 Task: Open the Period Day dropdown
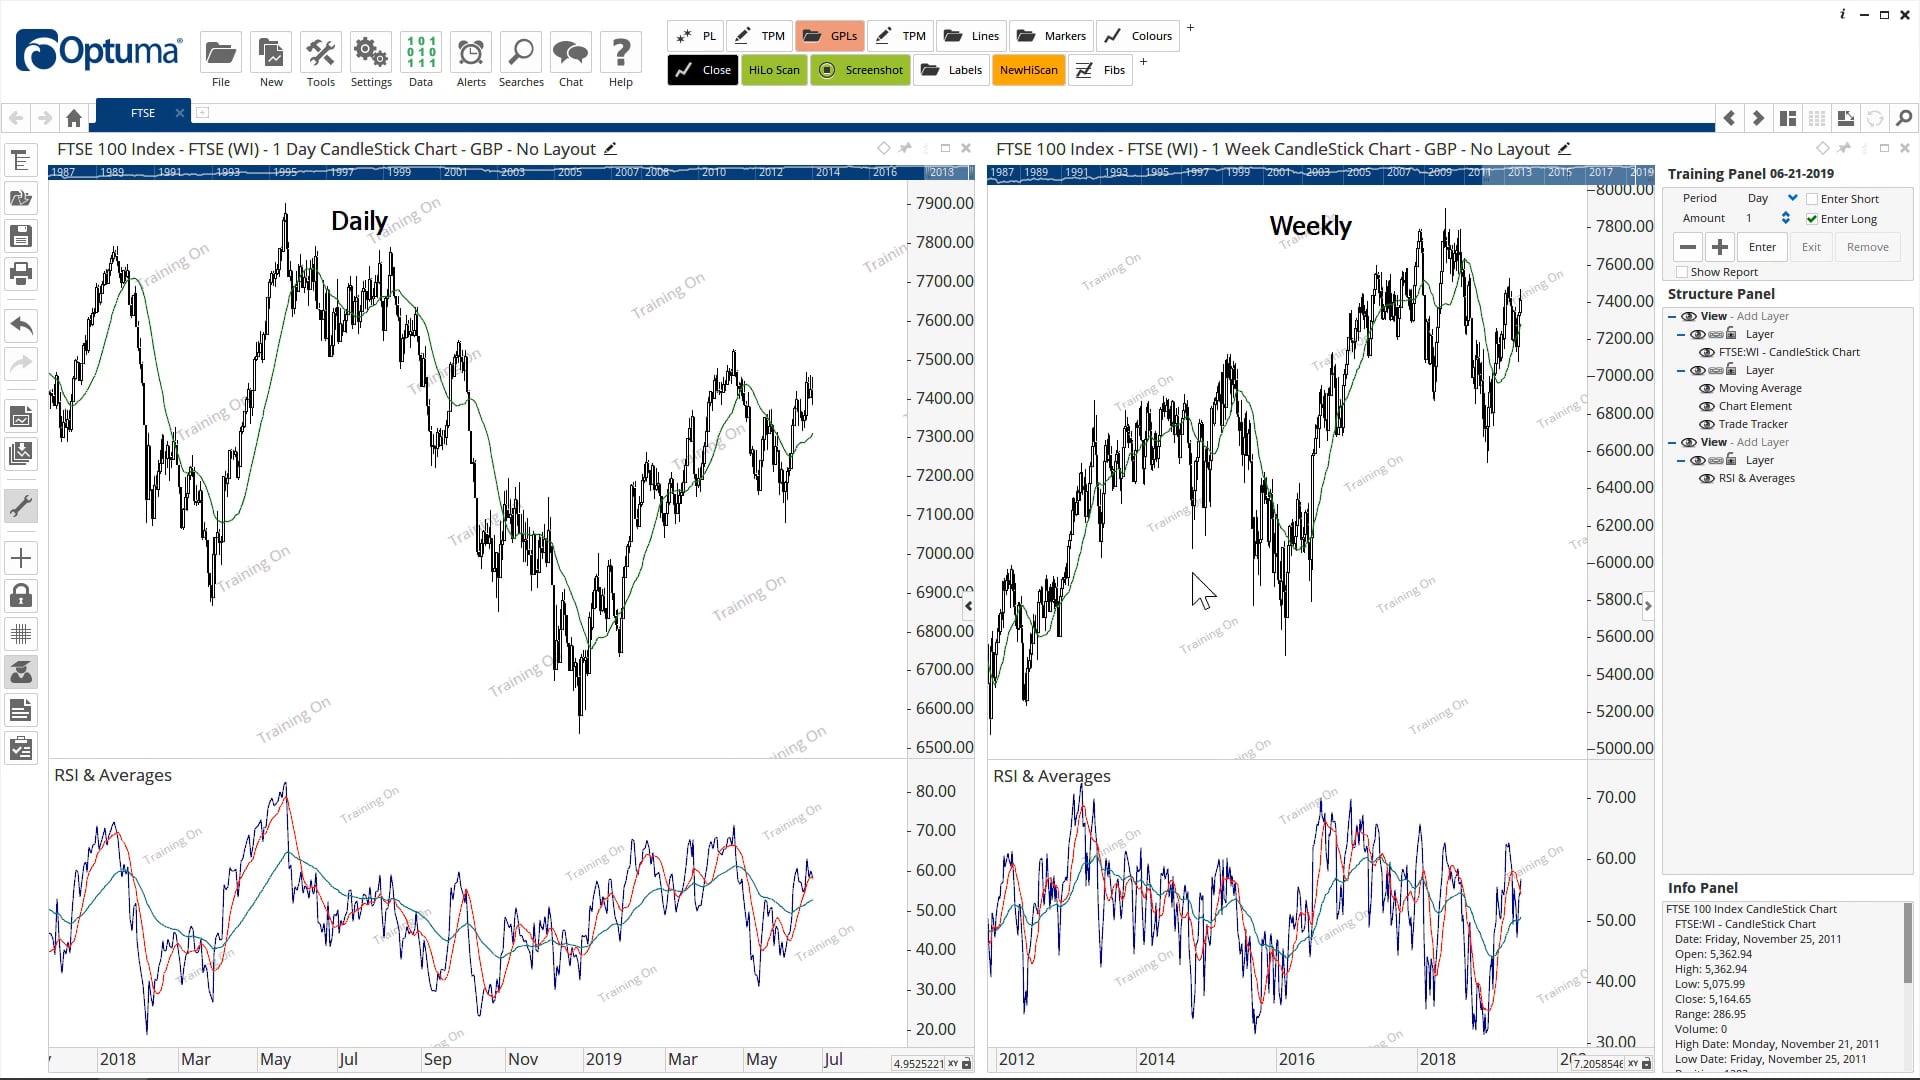coord(1792,198)
